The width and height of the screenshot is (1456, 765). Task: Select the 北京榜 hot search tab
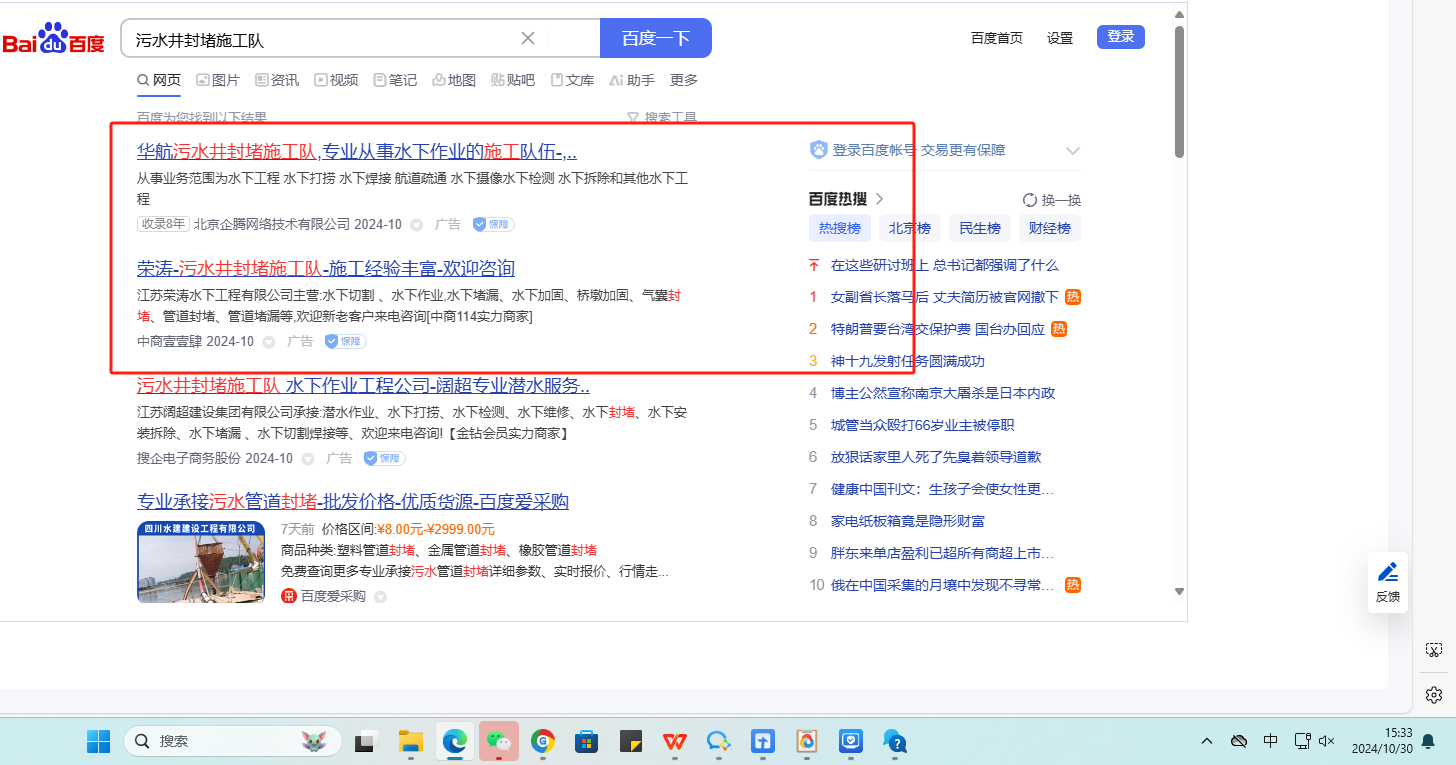tap(910, 228)
